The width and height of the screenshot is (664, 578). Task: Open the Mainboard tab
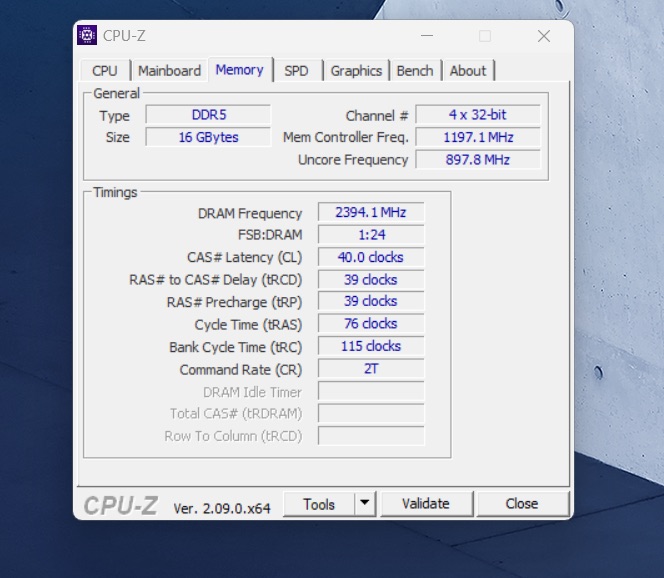(169, 71)
